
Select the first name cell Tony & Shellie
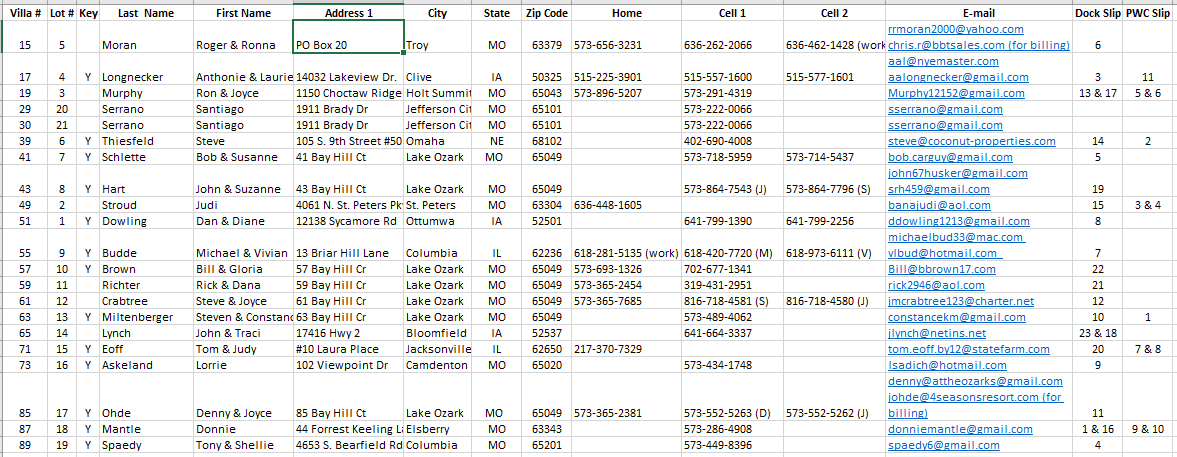click(x=243, y=445)
